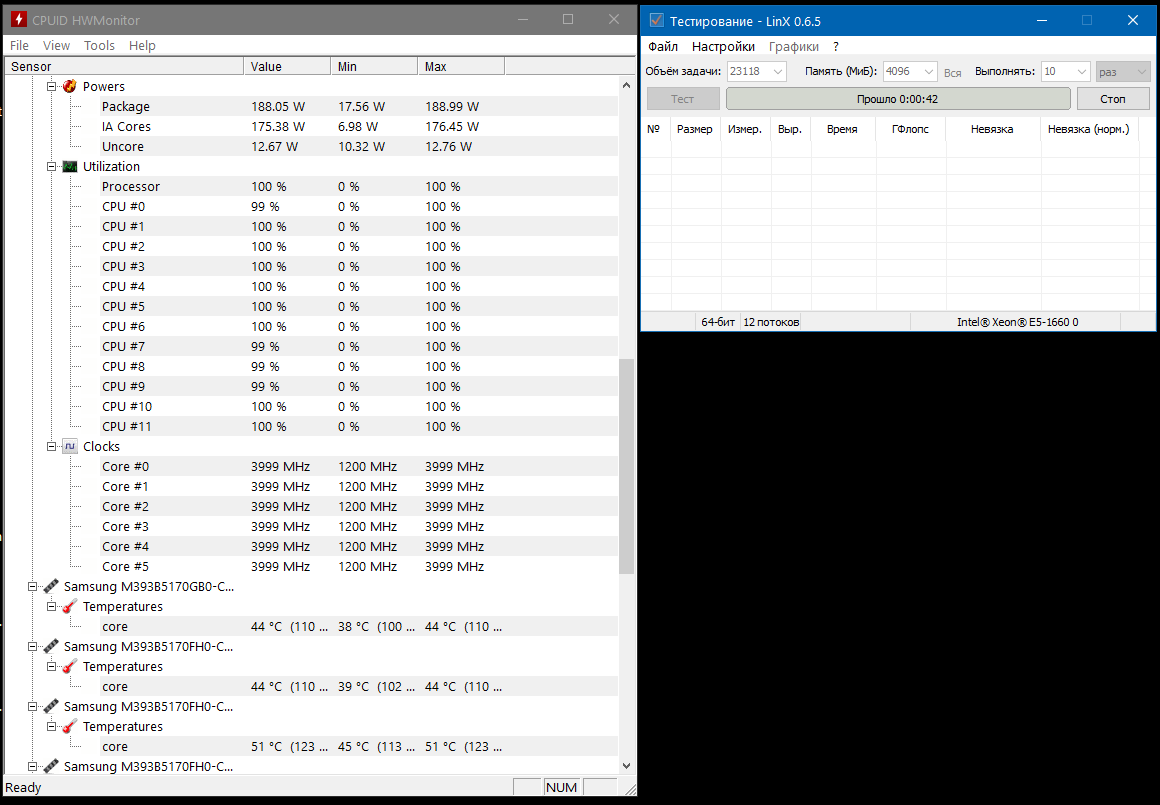Click the Размер column header in LinX
Image resolution: width=1160 pixels, height=805 pixels.
pos(695,129)
